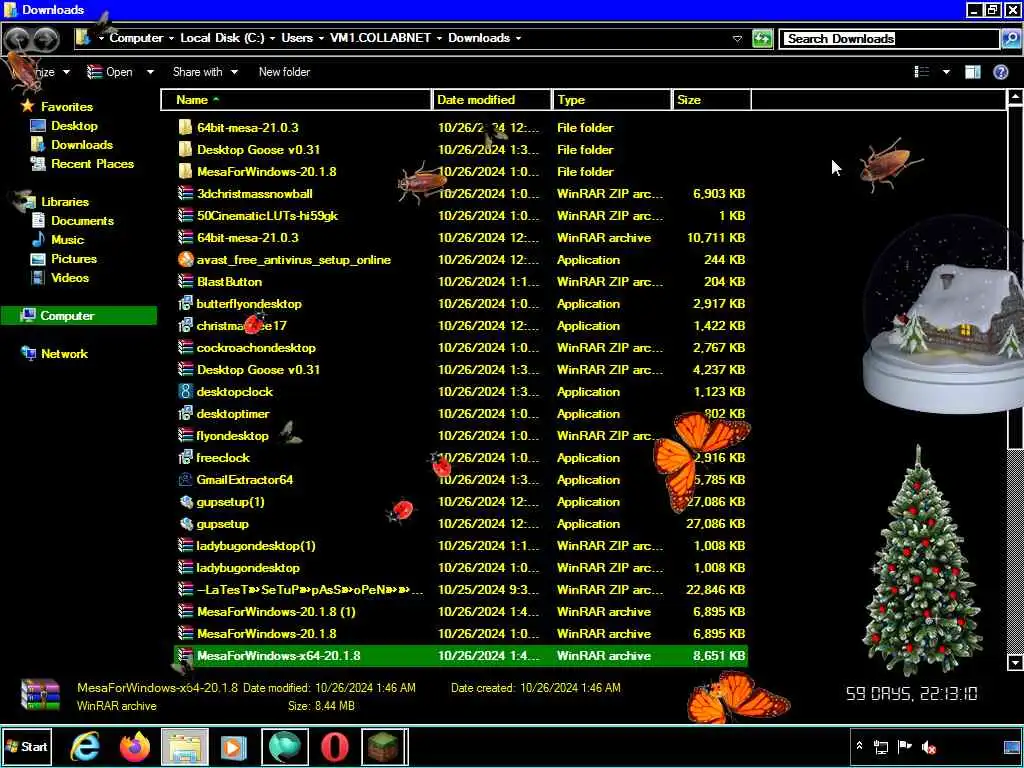Click the muted volume tray icon
This screenshot has width=1024, height=768.
tap(929, 746)
